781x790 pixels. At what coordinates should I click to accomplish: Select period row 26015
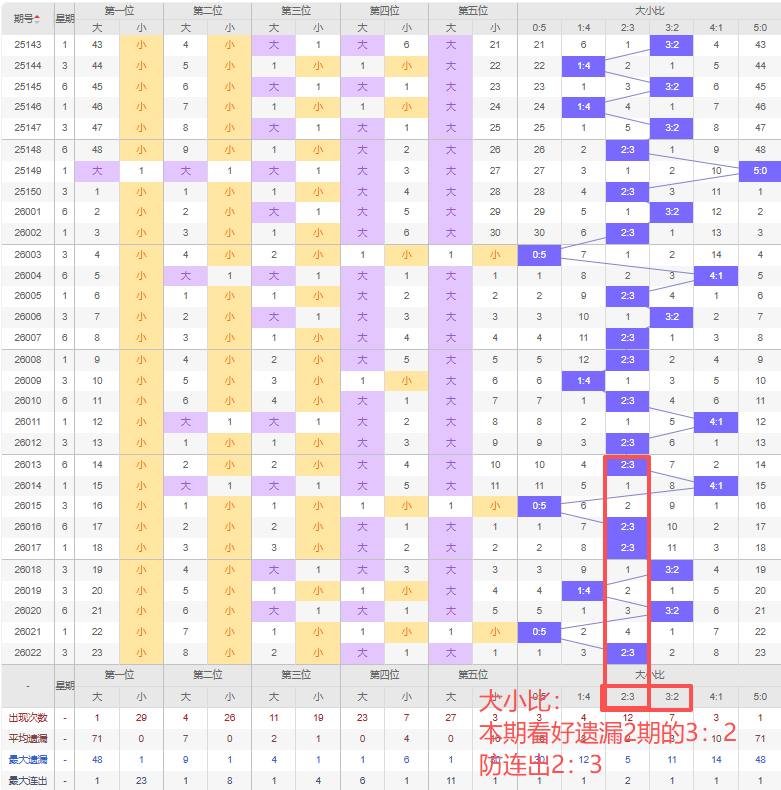click(x=391, y=506)
